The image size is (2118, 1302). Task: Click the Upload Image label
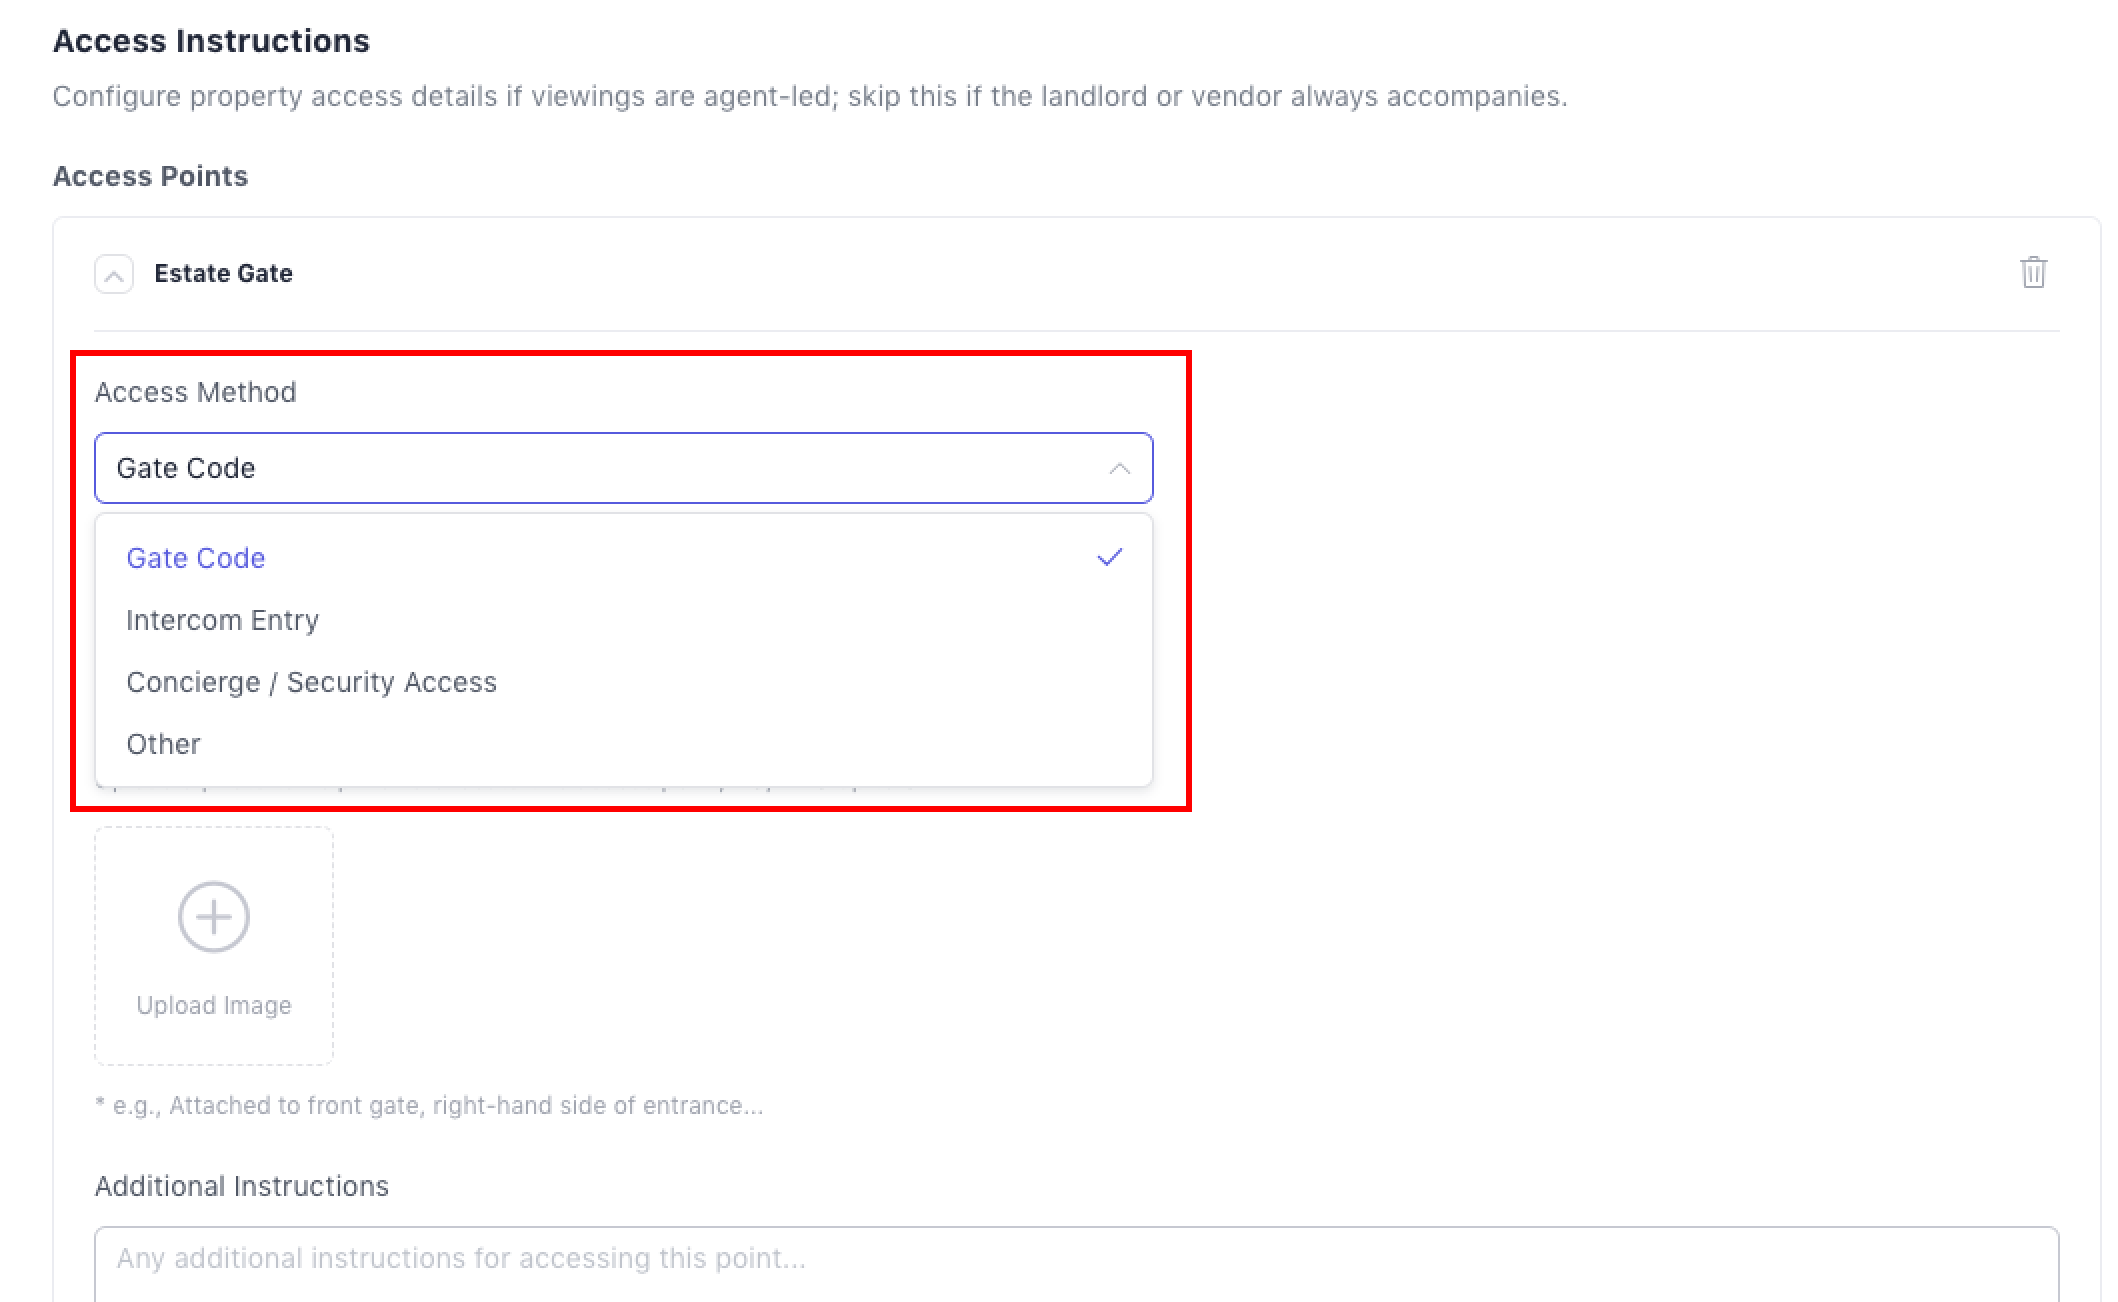(x=214, y=1006)
